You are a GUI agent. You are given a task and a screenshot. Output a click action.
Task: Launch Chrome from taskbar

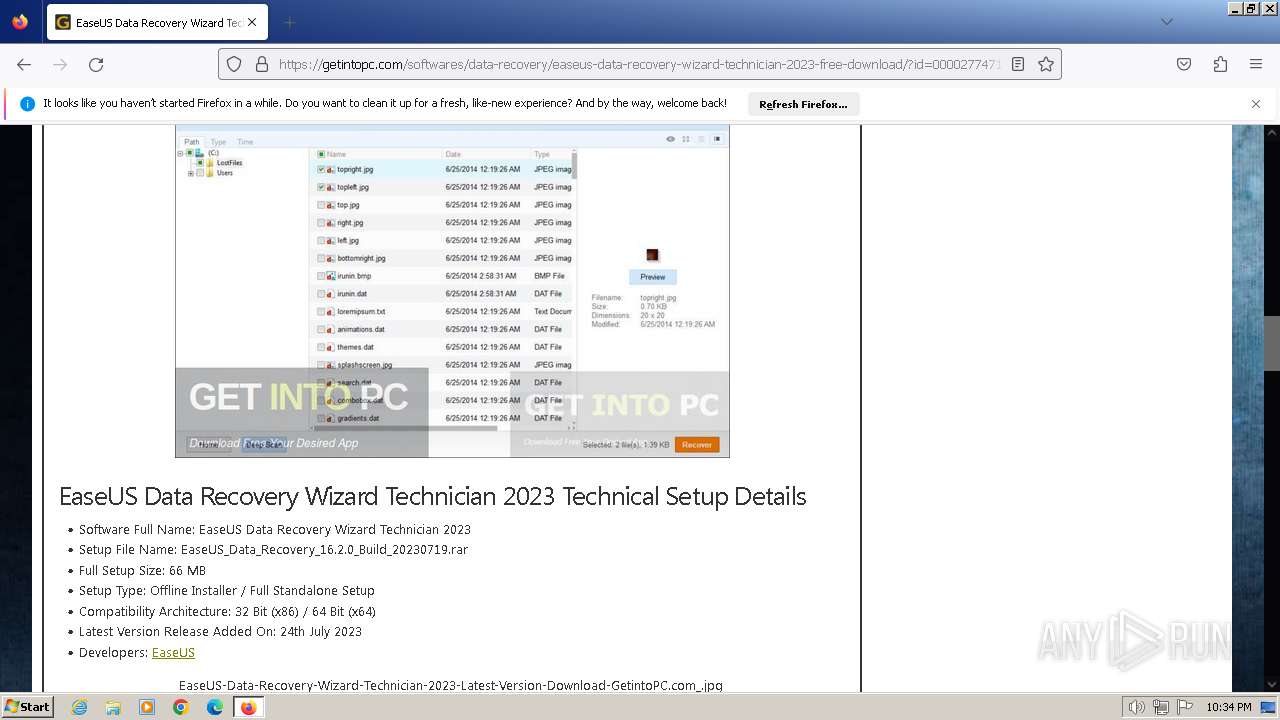tap(181, 707)
